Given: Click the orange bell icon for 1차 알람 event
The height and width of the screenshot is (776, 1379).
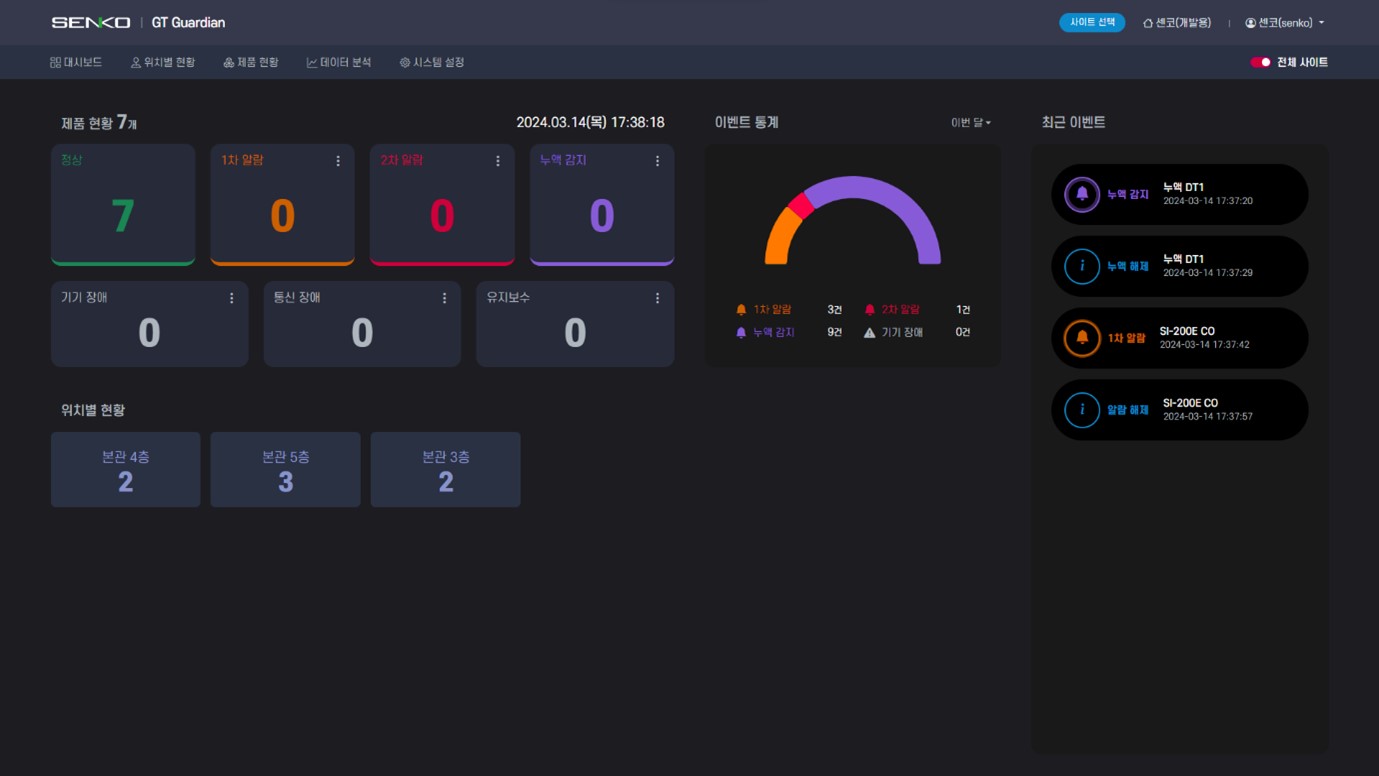Looking at the screenshot, I should (x=1082, y=338).
